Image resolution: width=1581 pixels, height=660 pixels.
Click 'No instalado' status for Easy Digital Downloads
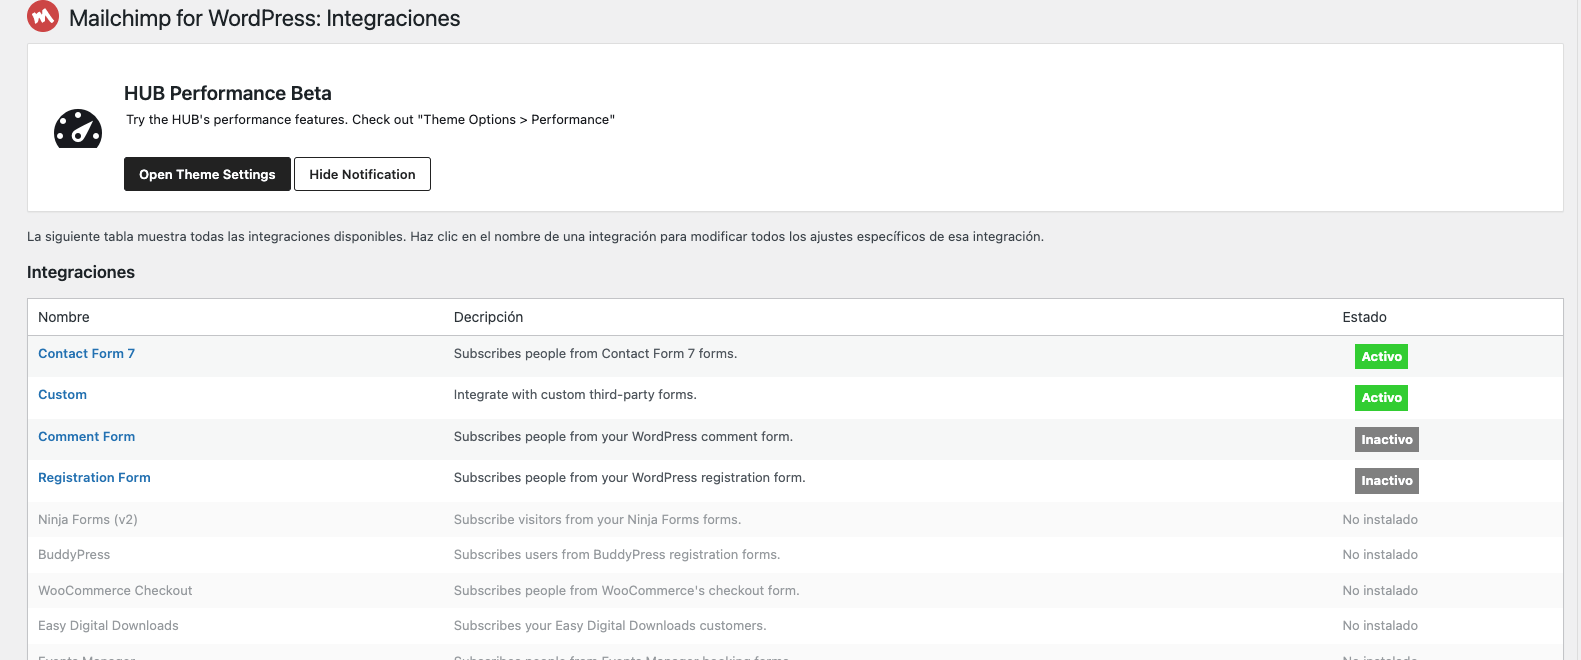(1380, 626)
